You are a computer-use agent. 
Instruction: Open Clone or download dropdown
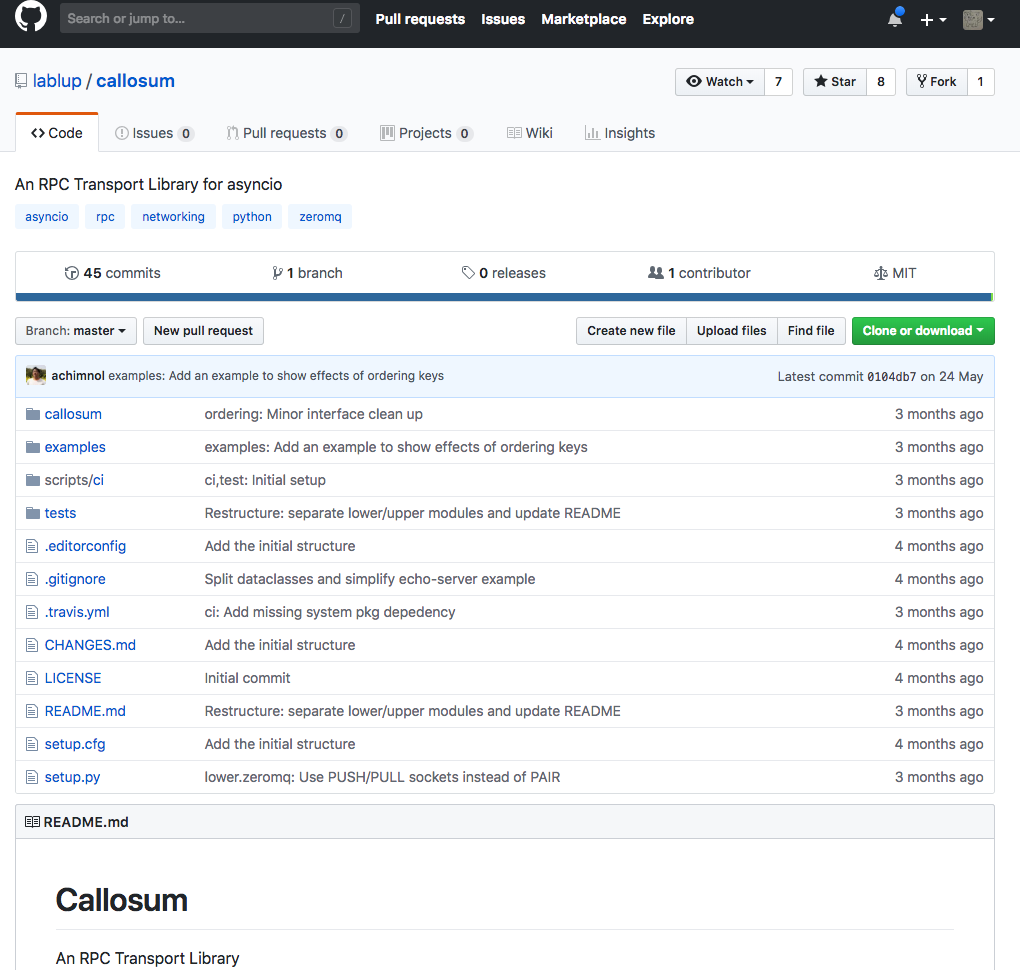point(923,331)
